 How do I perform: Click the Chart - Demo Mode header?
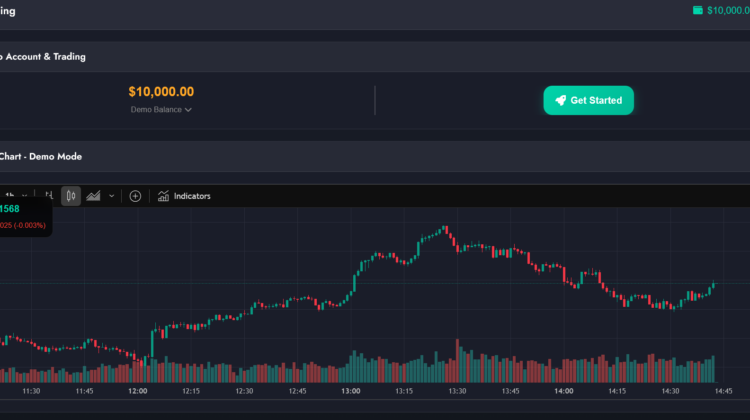42,157
